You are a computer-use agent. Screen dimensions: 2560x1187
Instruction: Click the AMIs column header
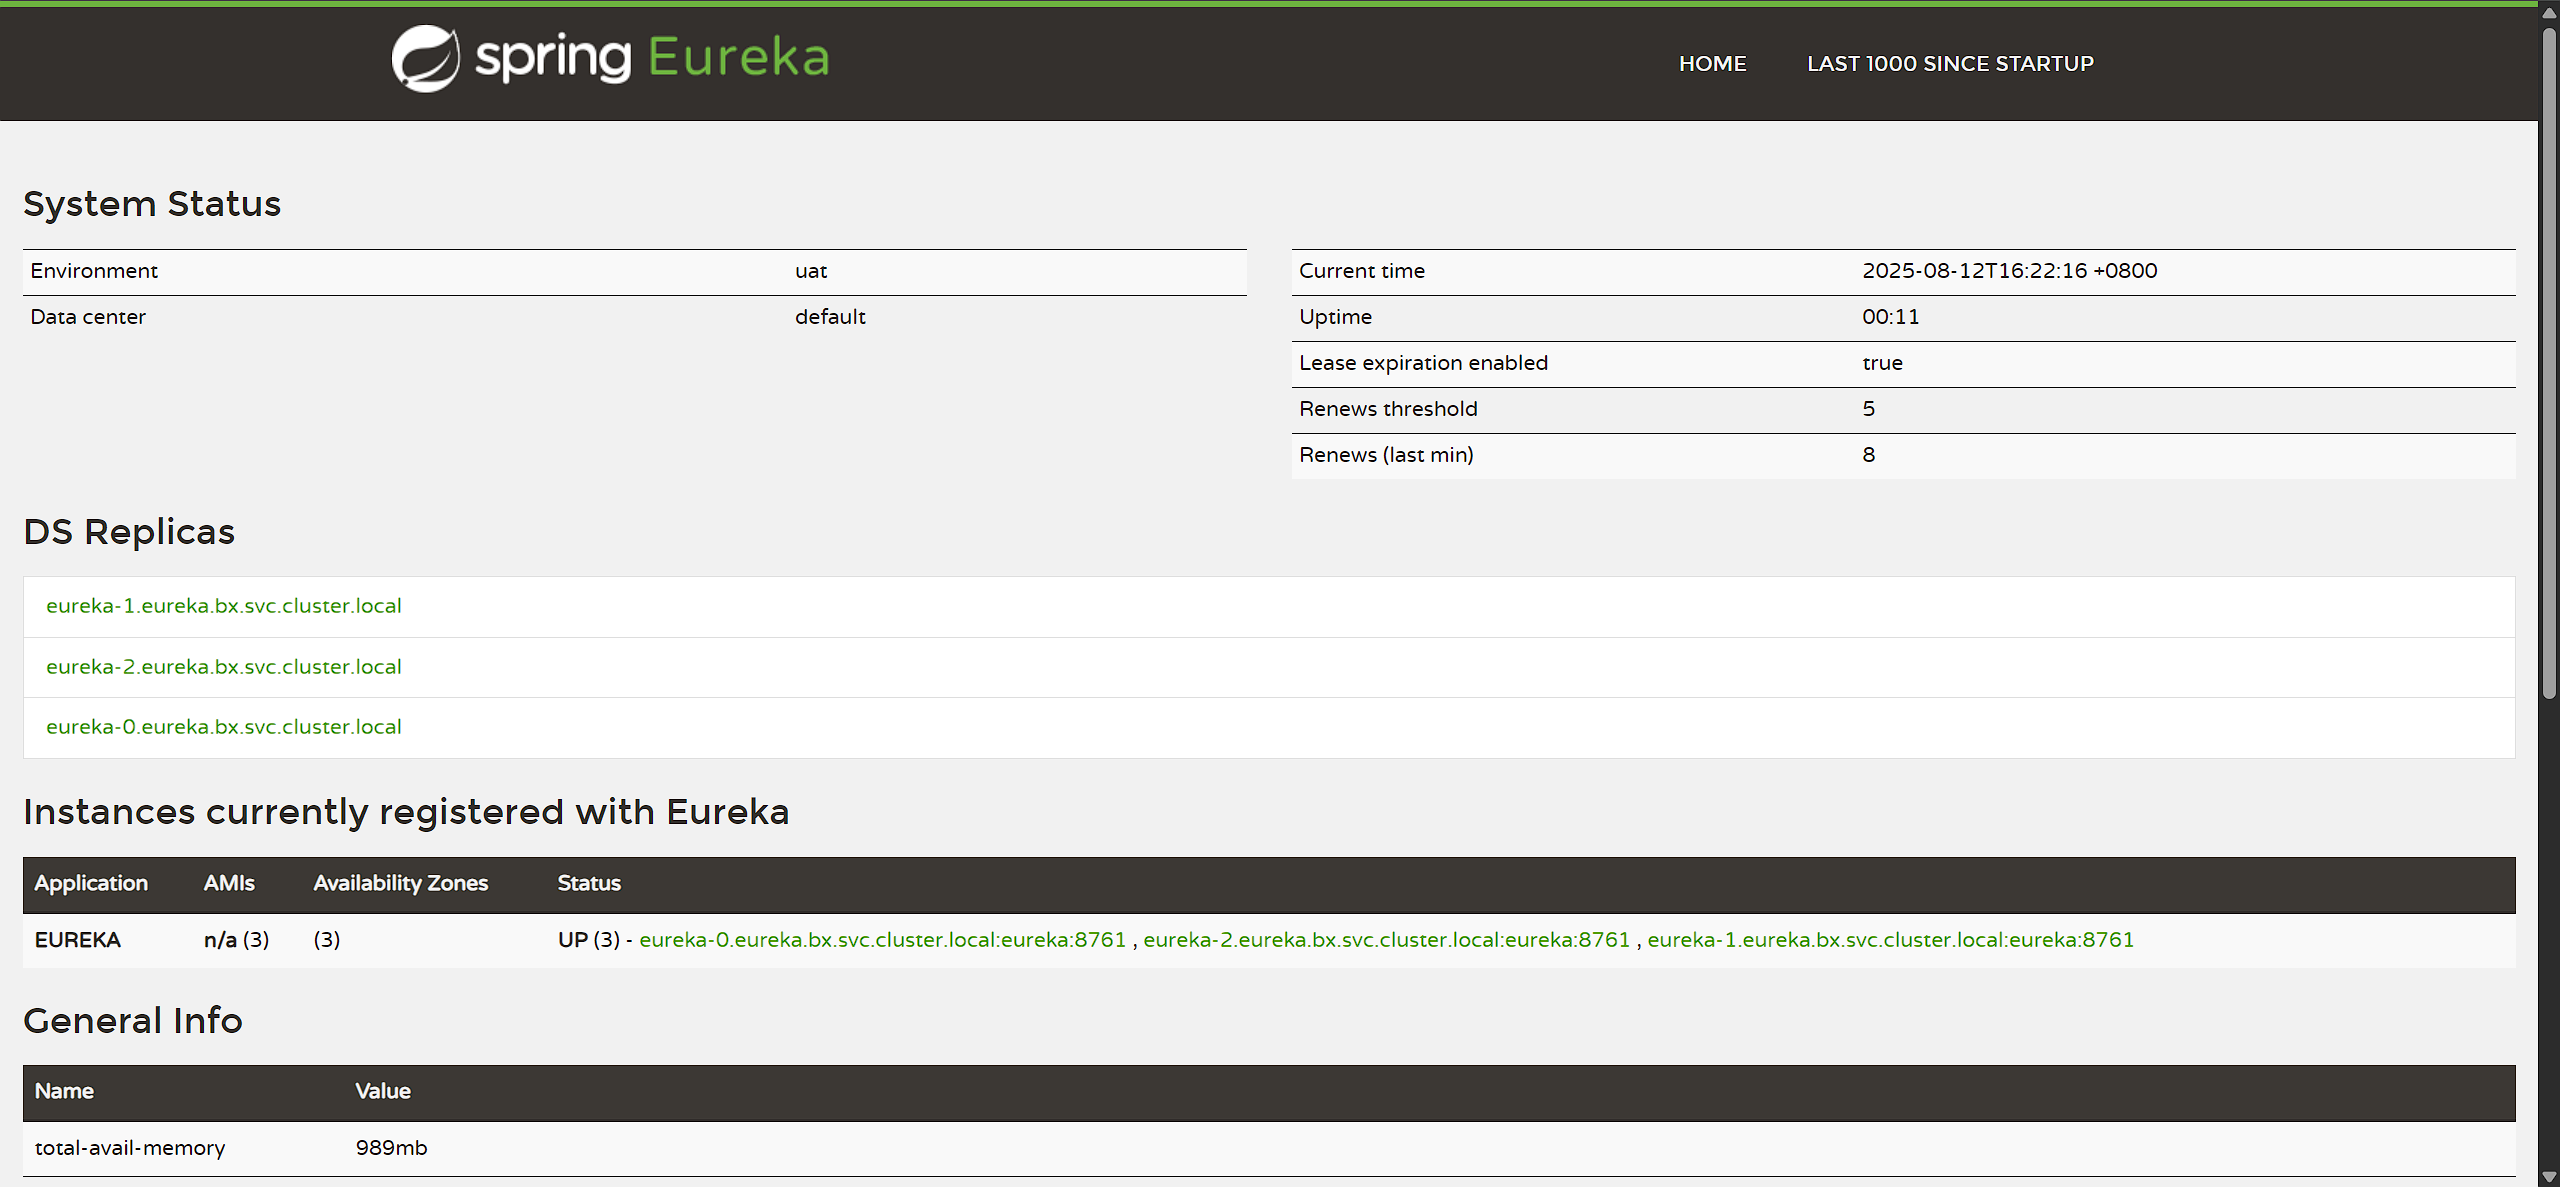pos(229,884)
